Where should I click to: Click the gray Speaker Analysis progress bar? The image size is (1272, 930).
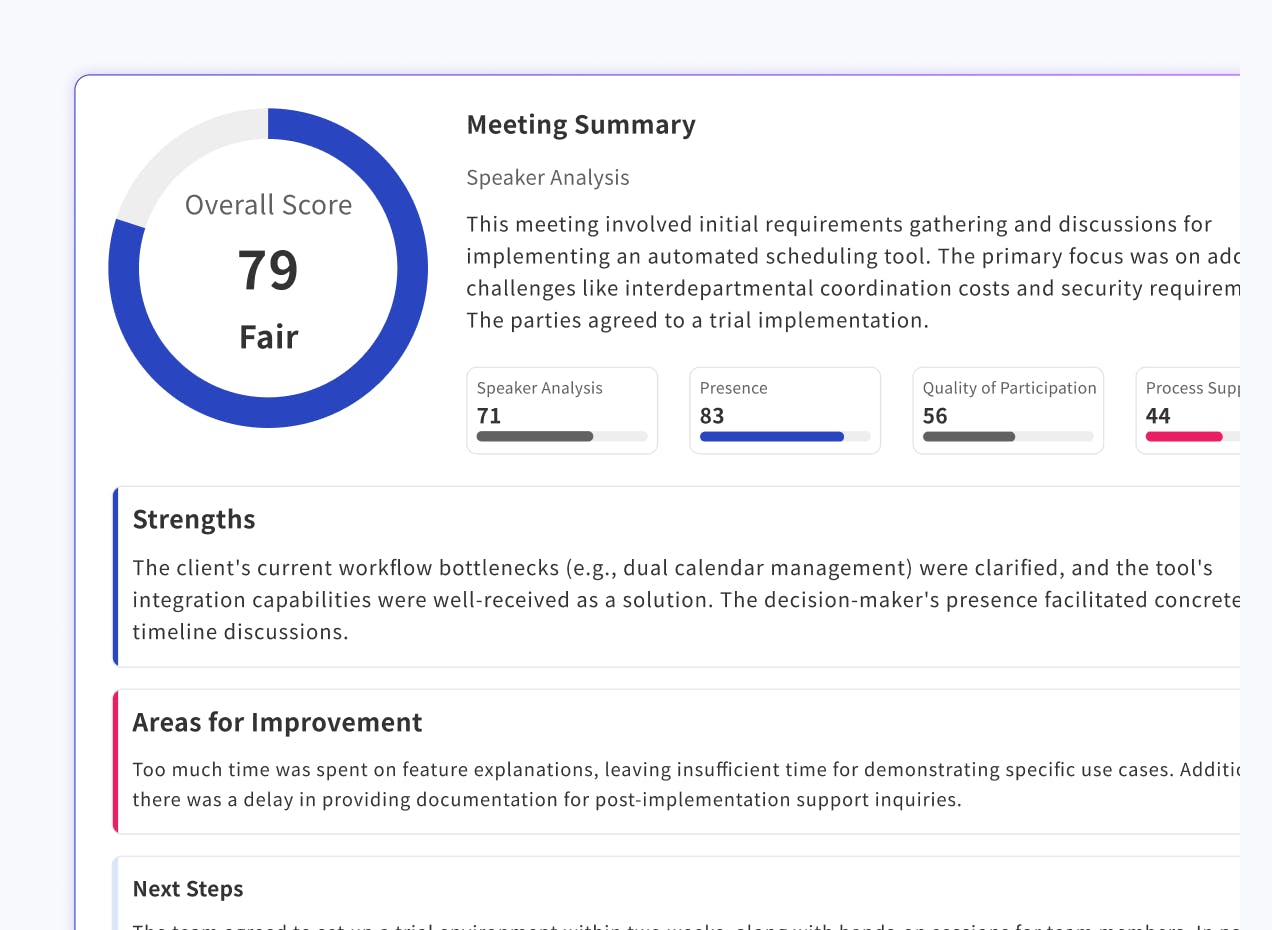pyautogui.click(x=562, y=436)
